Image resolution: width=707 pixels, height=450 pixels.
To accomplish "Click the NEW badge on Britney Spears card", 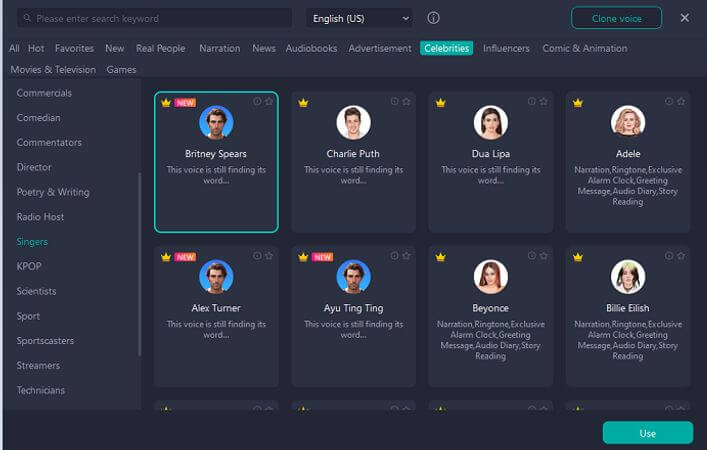I will pos(185,103).
